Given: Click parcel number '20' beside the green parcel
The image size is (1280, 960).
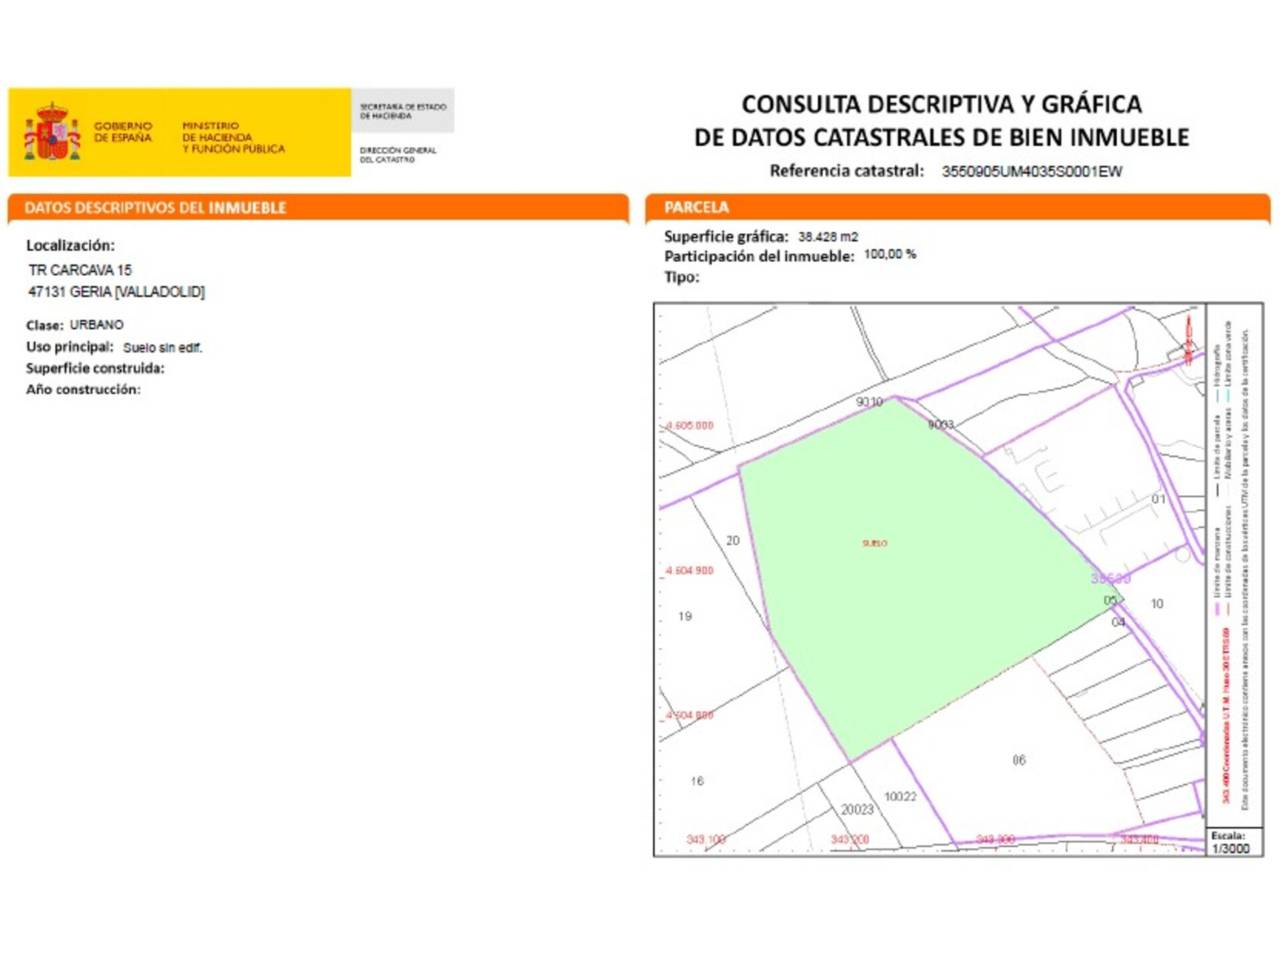Looking at the screenshot, I should click(732, 541).
